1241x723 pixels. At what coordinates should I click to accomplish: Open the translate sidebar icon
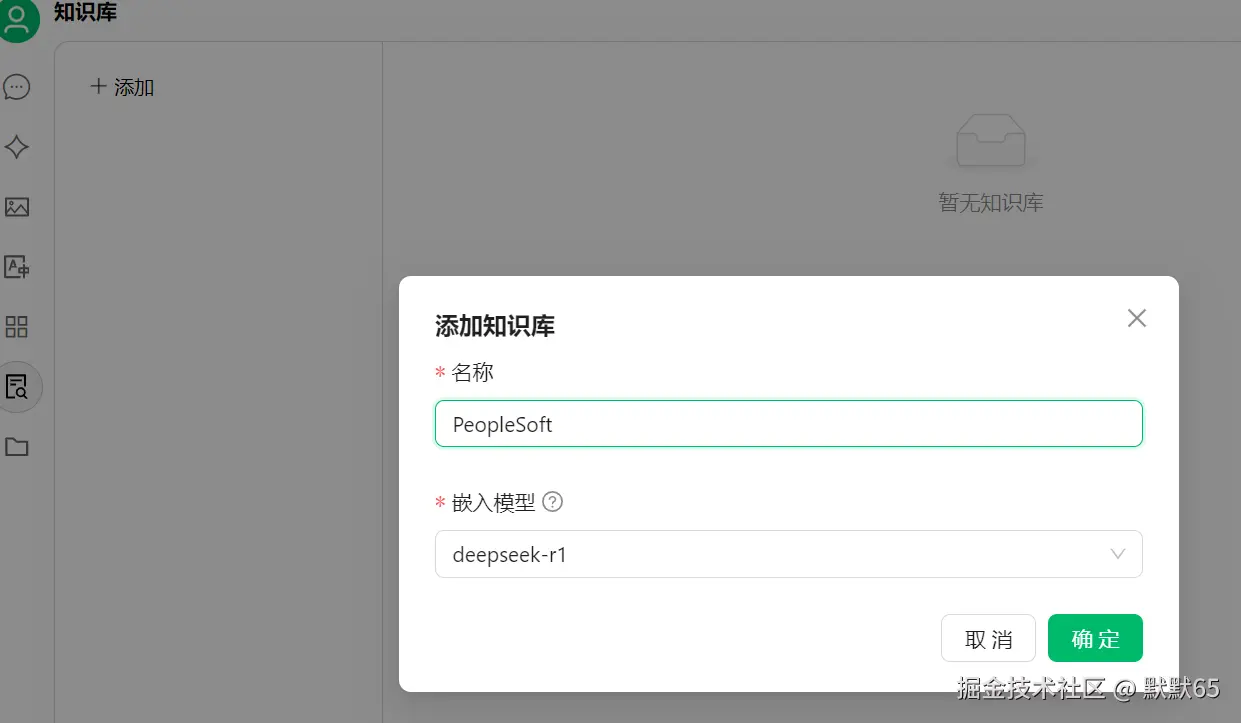click(17, 267)
